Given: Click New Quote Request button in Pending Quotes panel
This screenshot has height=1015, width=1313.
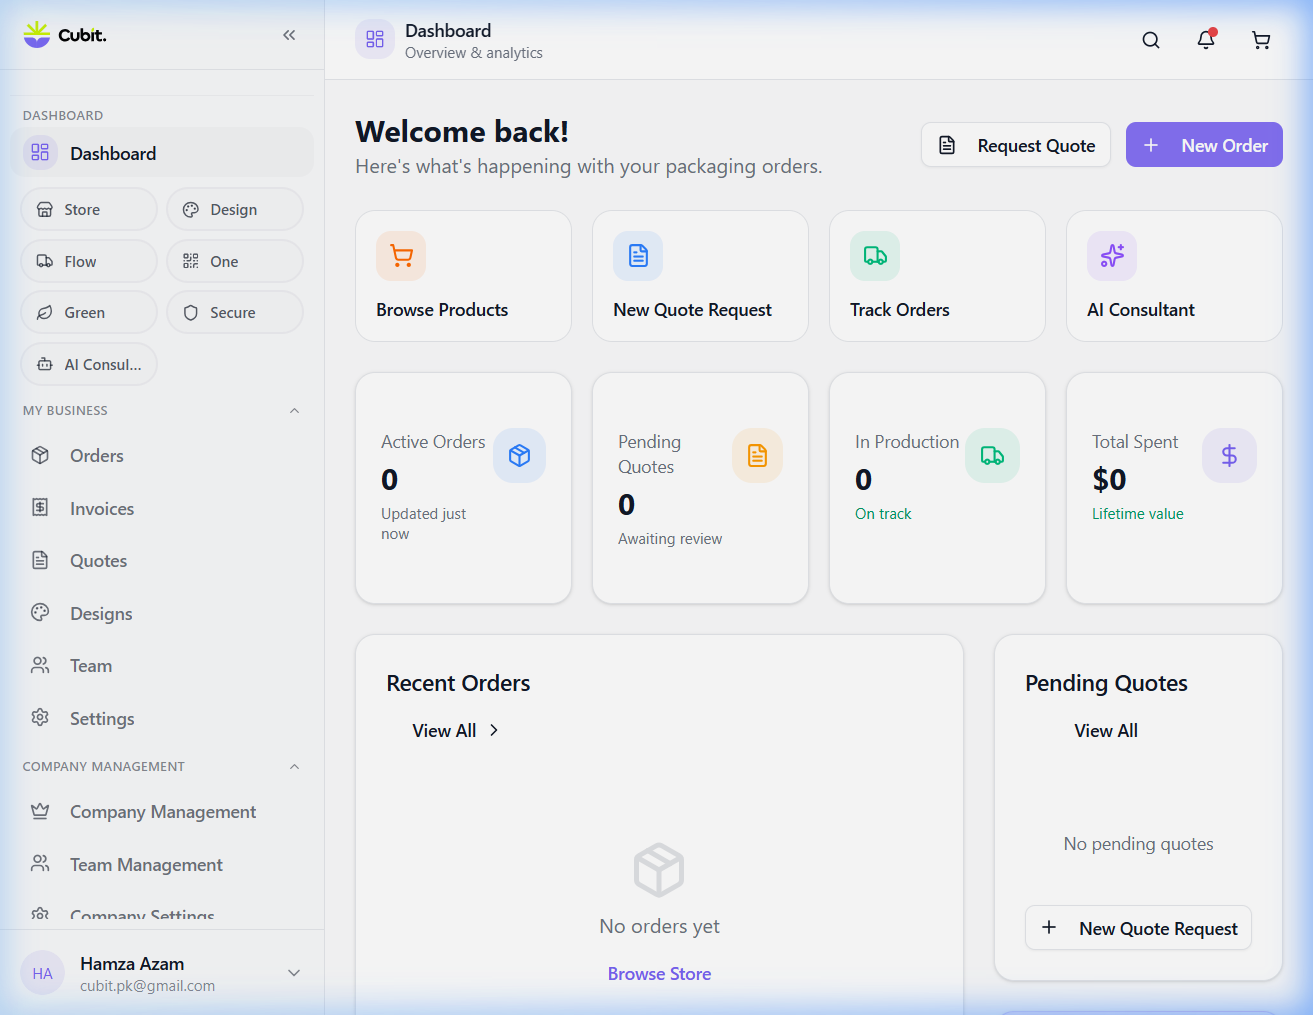Looking at the screenshot, I should pos(1138,928).
